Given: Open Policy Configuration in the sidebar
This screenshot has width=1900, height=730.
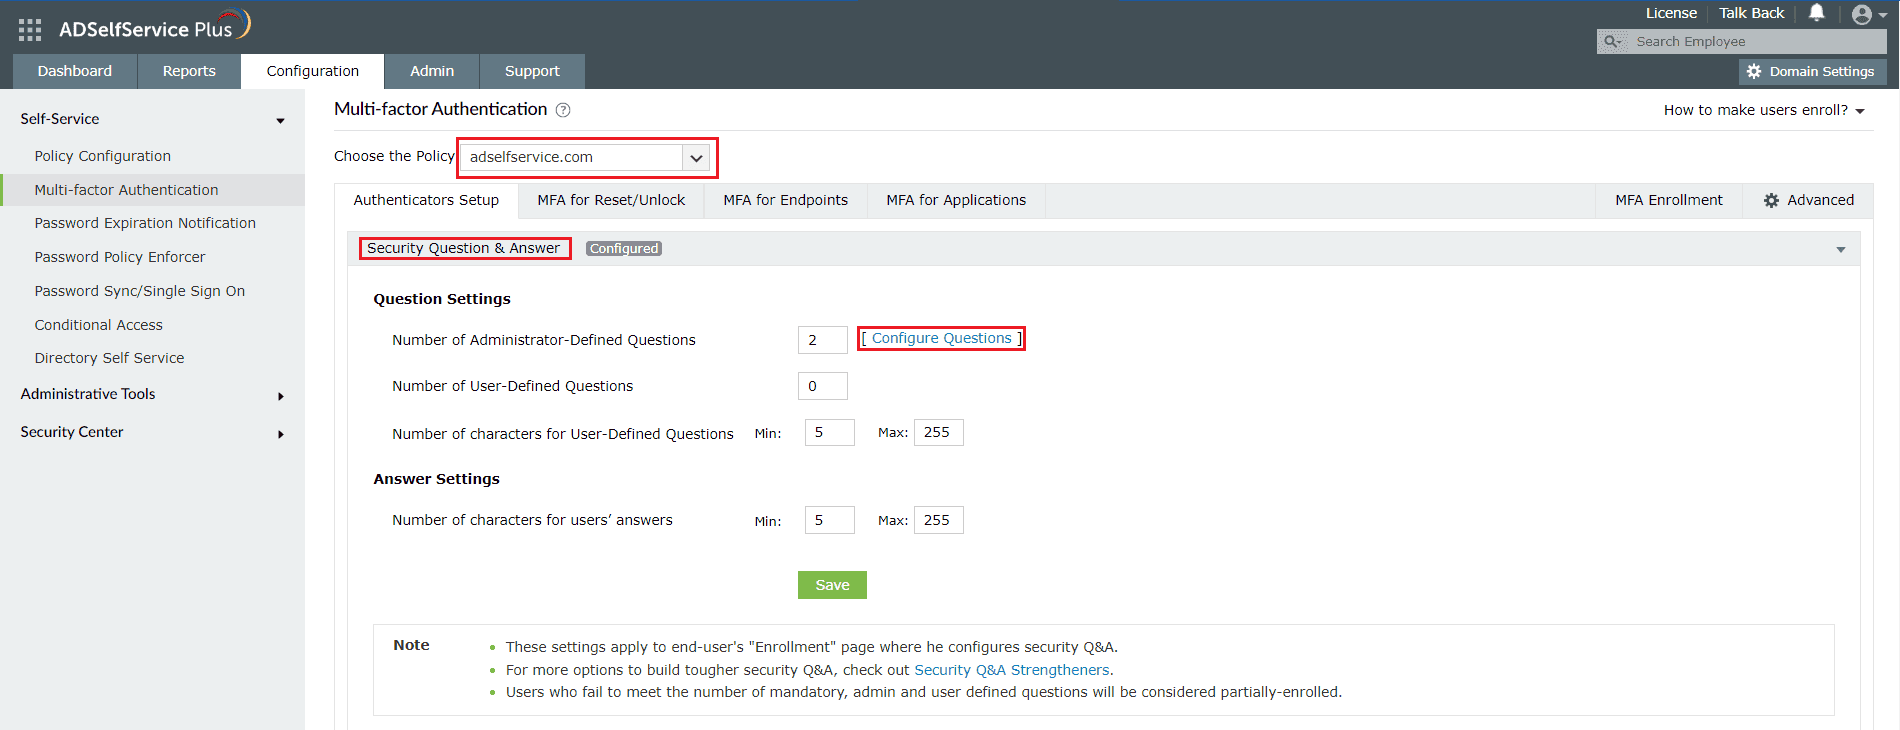Looking at the screenshot, I should 103,156.
